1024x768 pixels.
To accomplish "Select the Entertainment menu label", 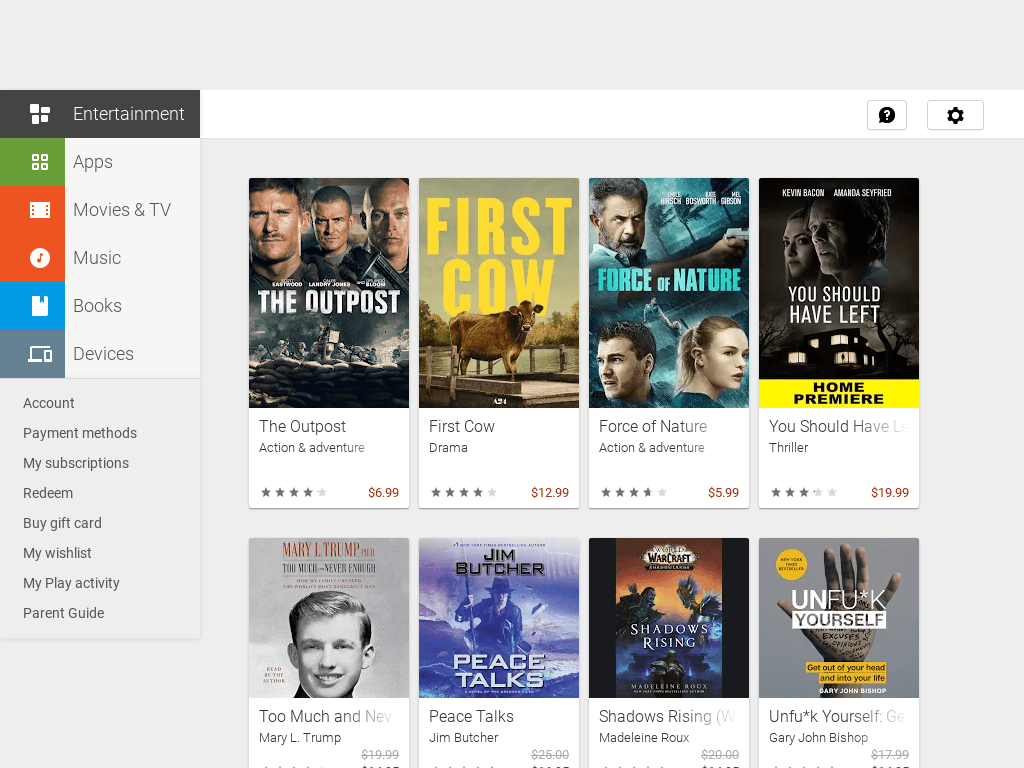I will pyautogui.click(x=129, y=114).
